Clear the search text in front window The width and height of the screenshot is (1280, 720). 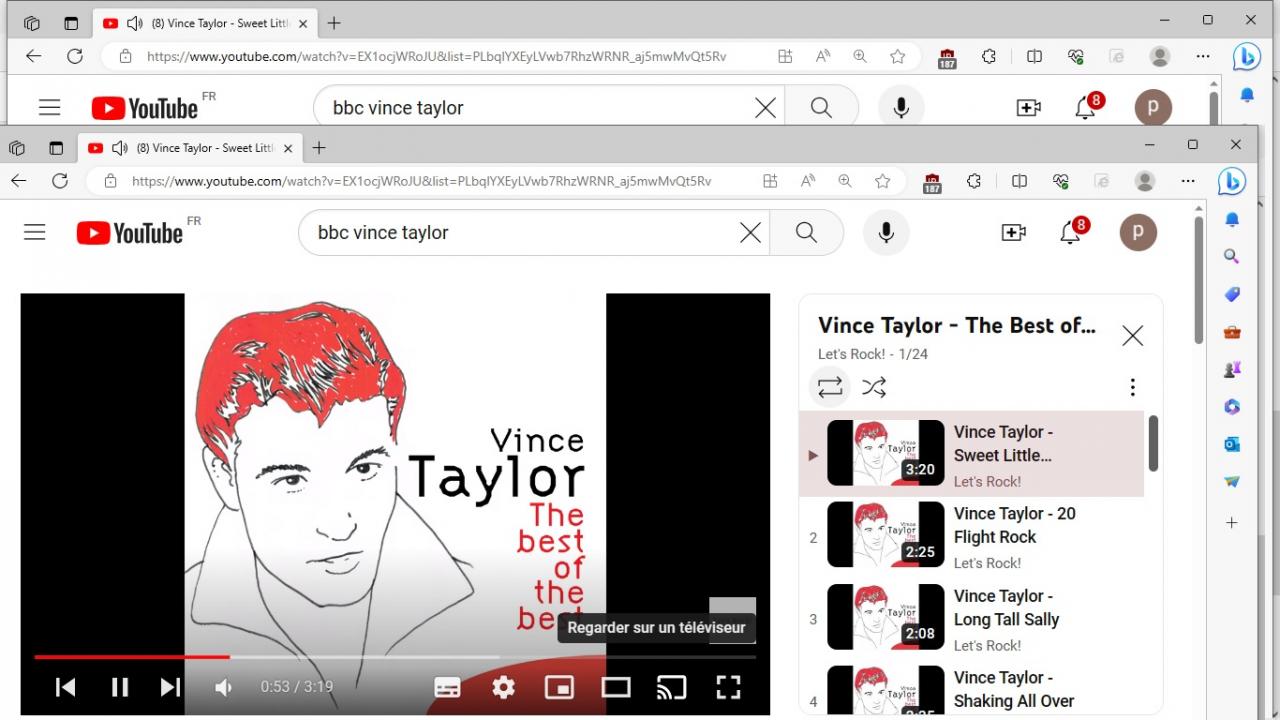750,233
